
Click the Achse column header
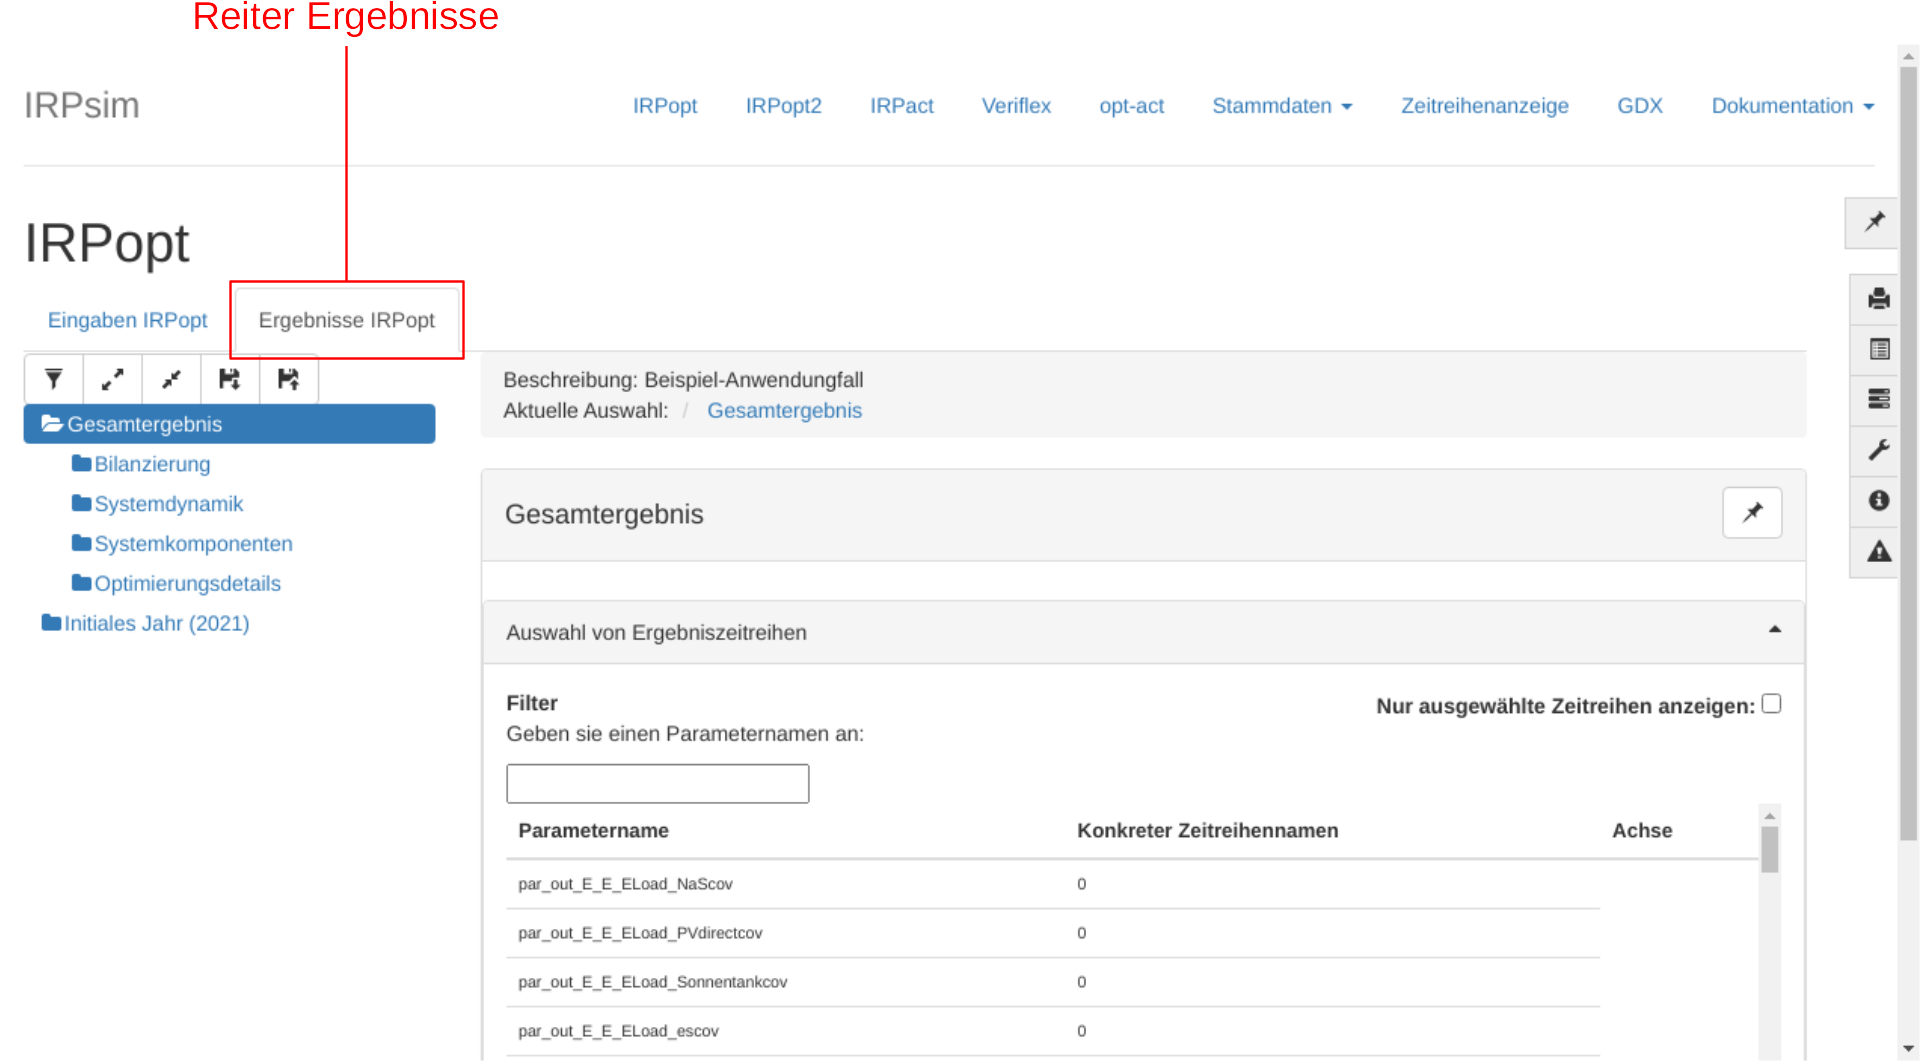click(x=1642, y=831)
